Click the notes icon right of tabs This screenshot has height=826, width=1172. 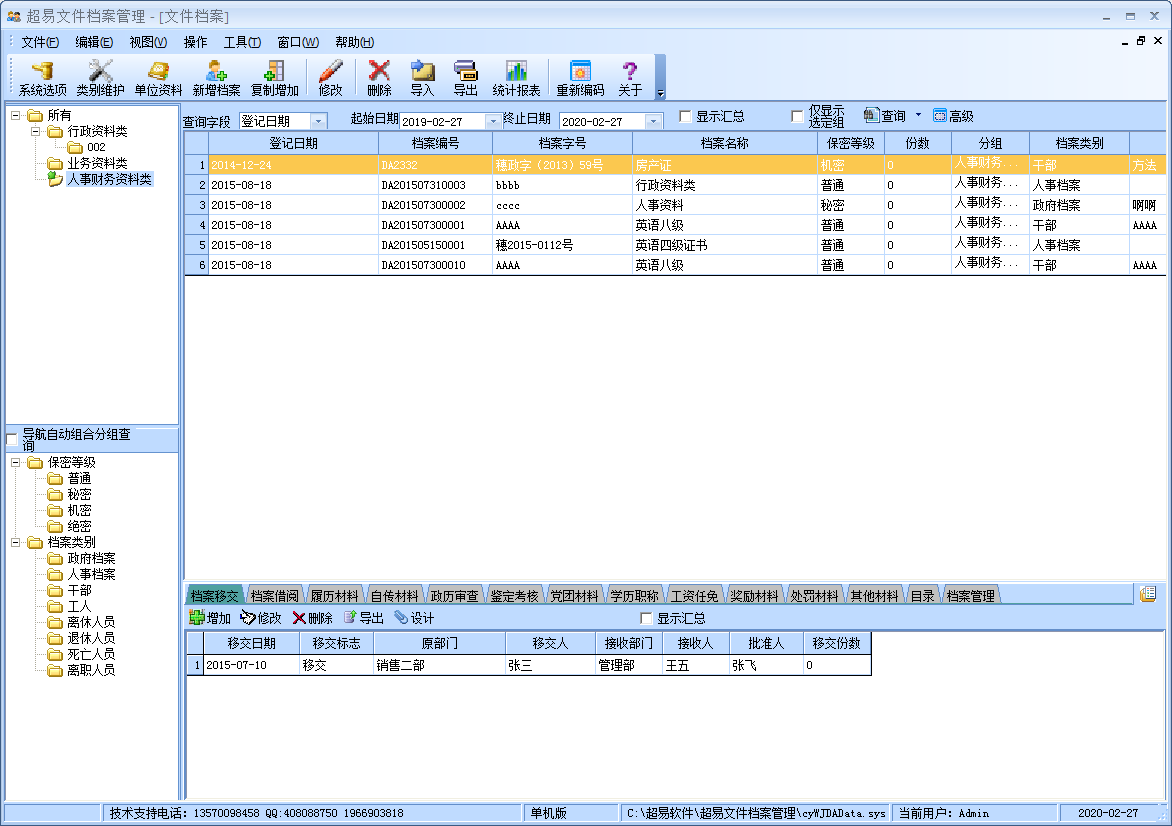(1148, 594)
